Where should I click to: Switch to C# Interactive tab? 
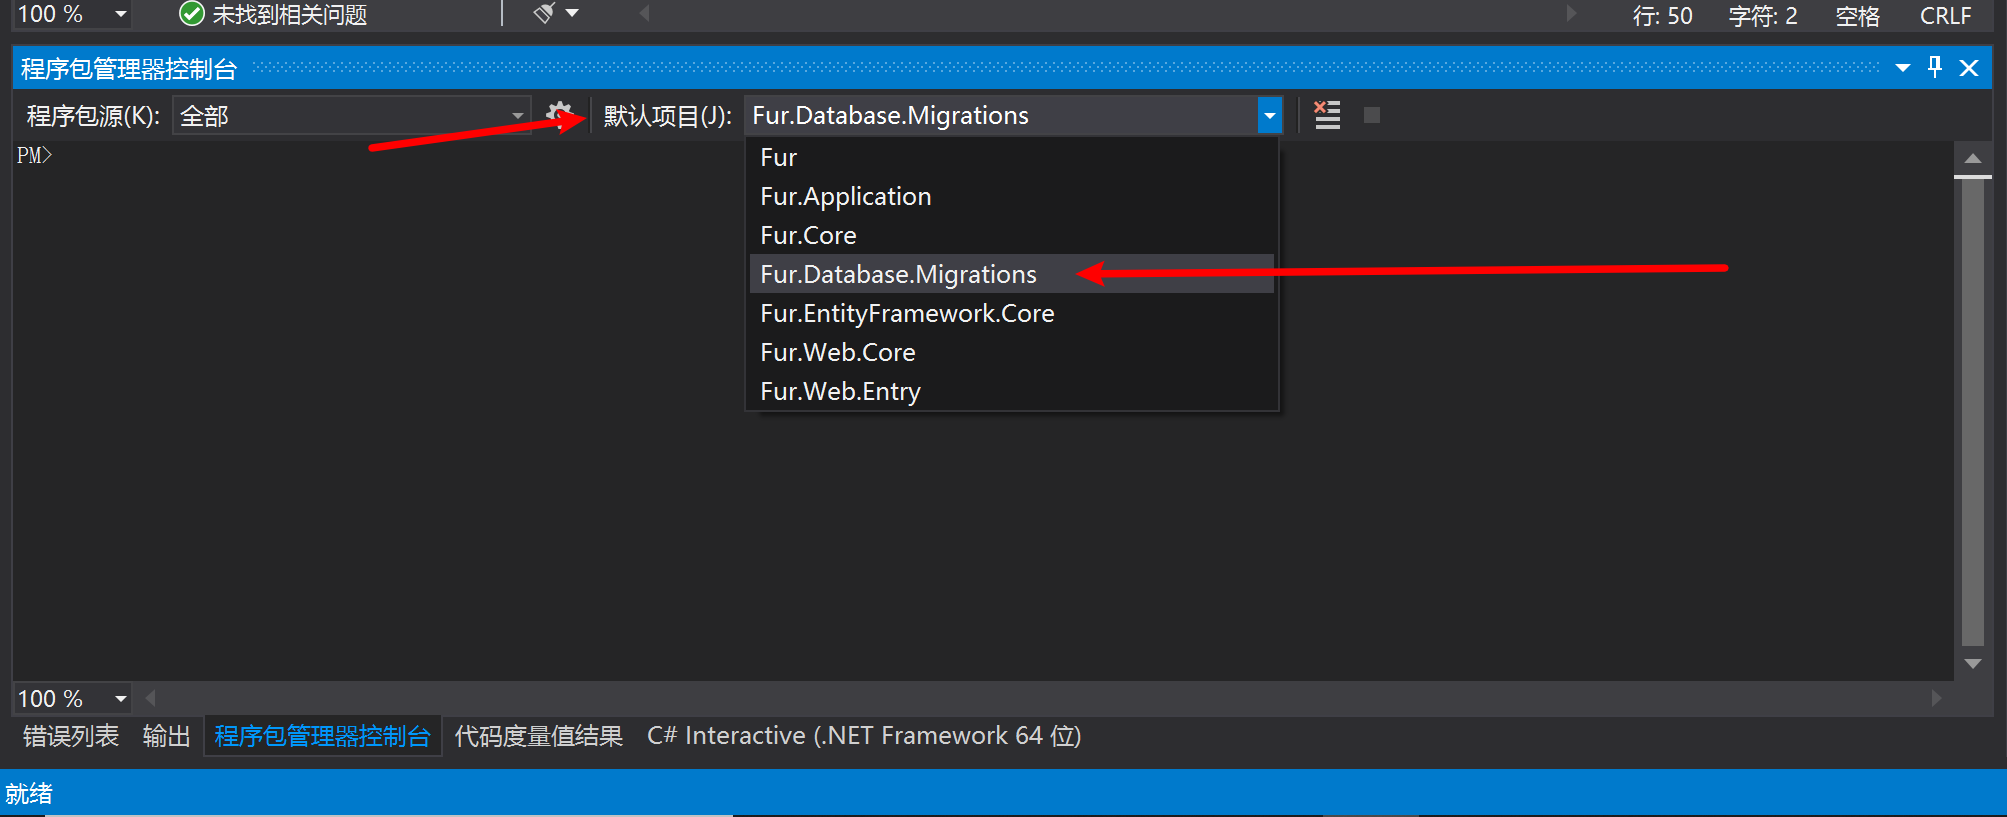864,737
